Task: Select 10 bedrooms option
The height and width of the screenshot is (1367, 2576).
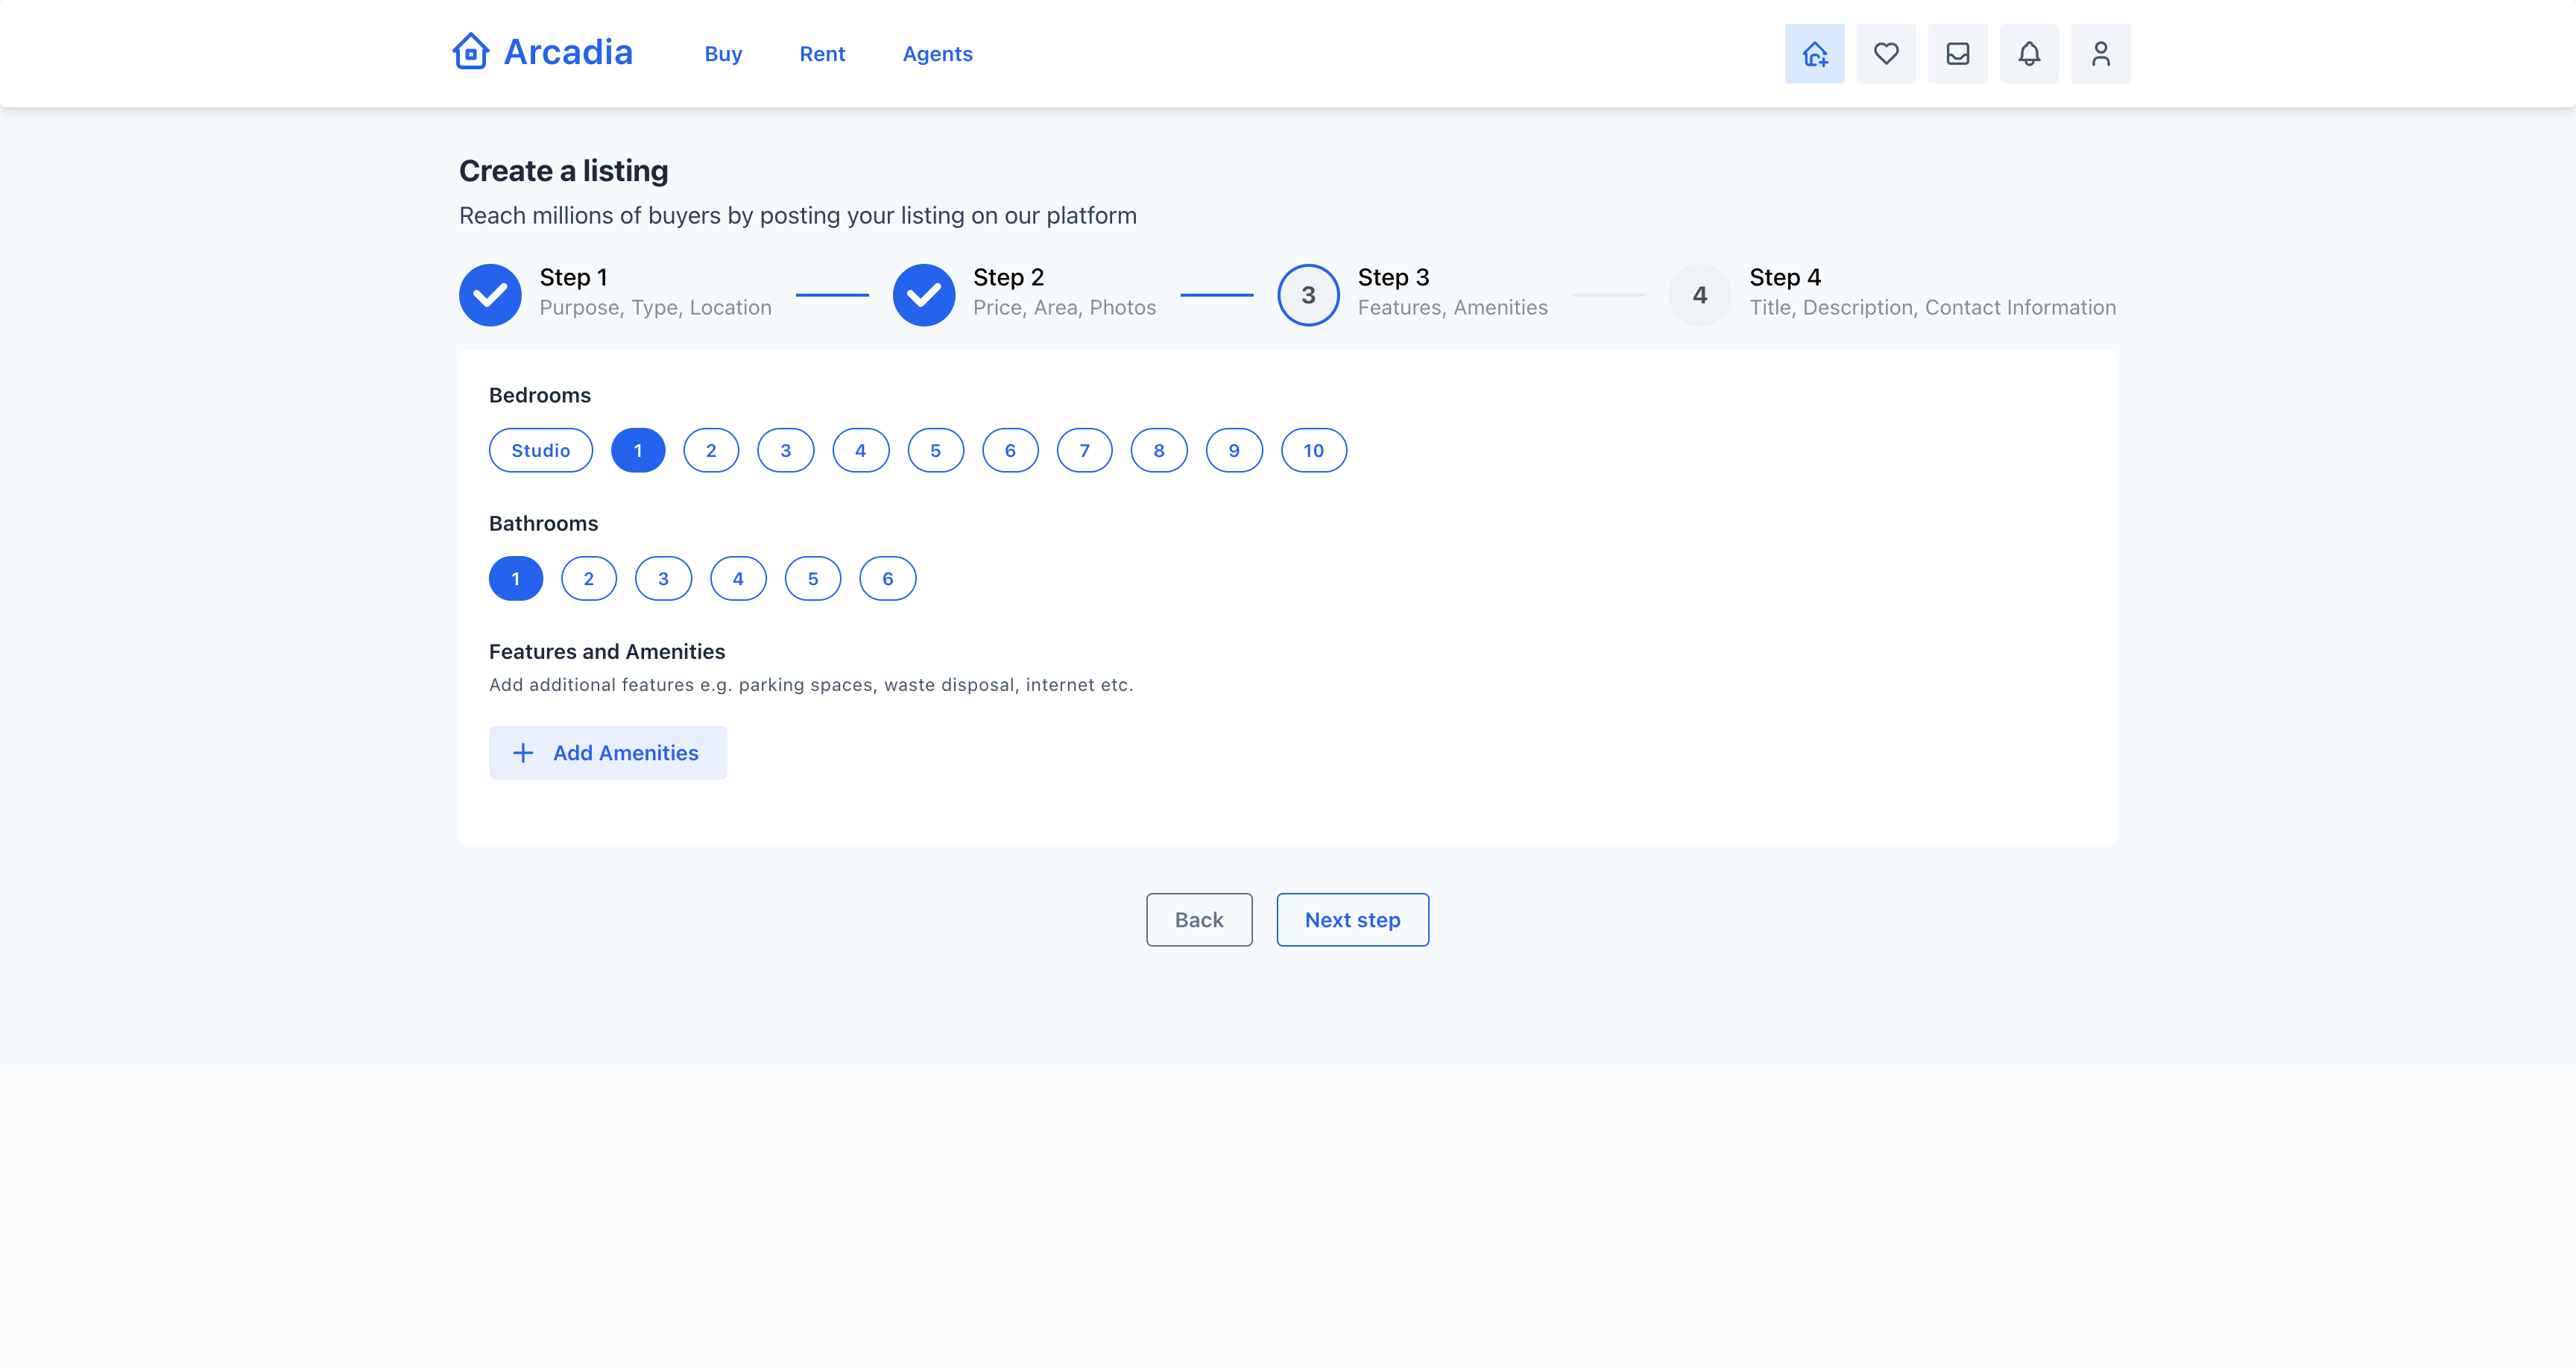Action: click(x=1313, y=450)
